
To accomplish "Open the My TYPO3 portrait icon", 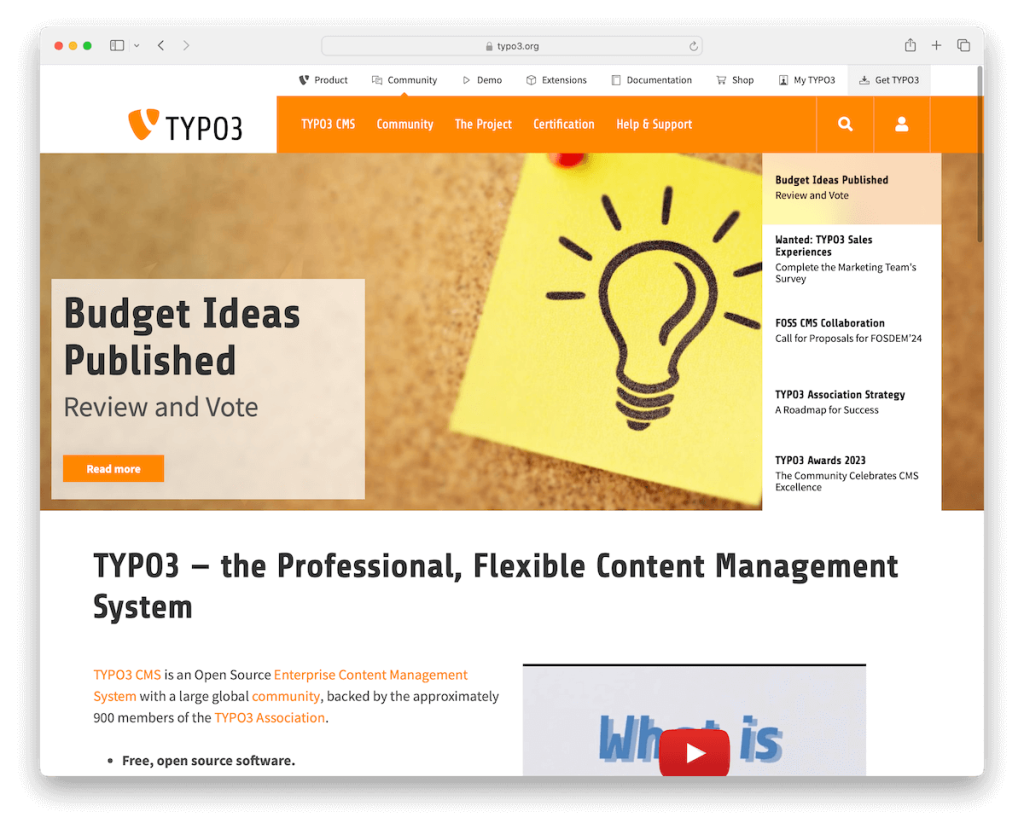I will [783, 80].
